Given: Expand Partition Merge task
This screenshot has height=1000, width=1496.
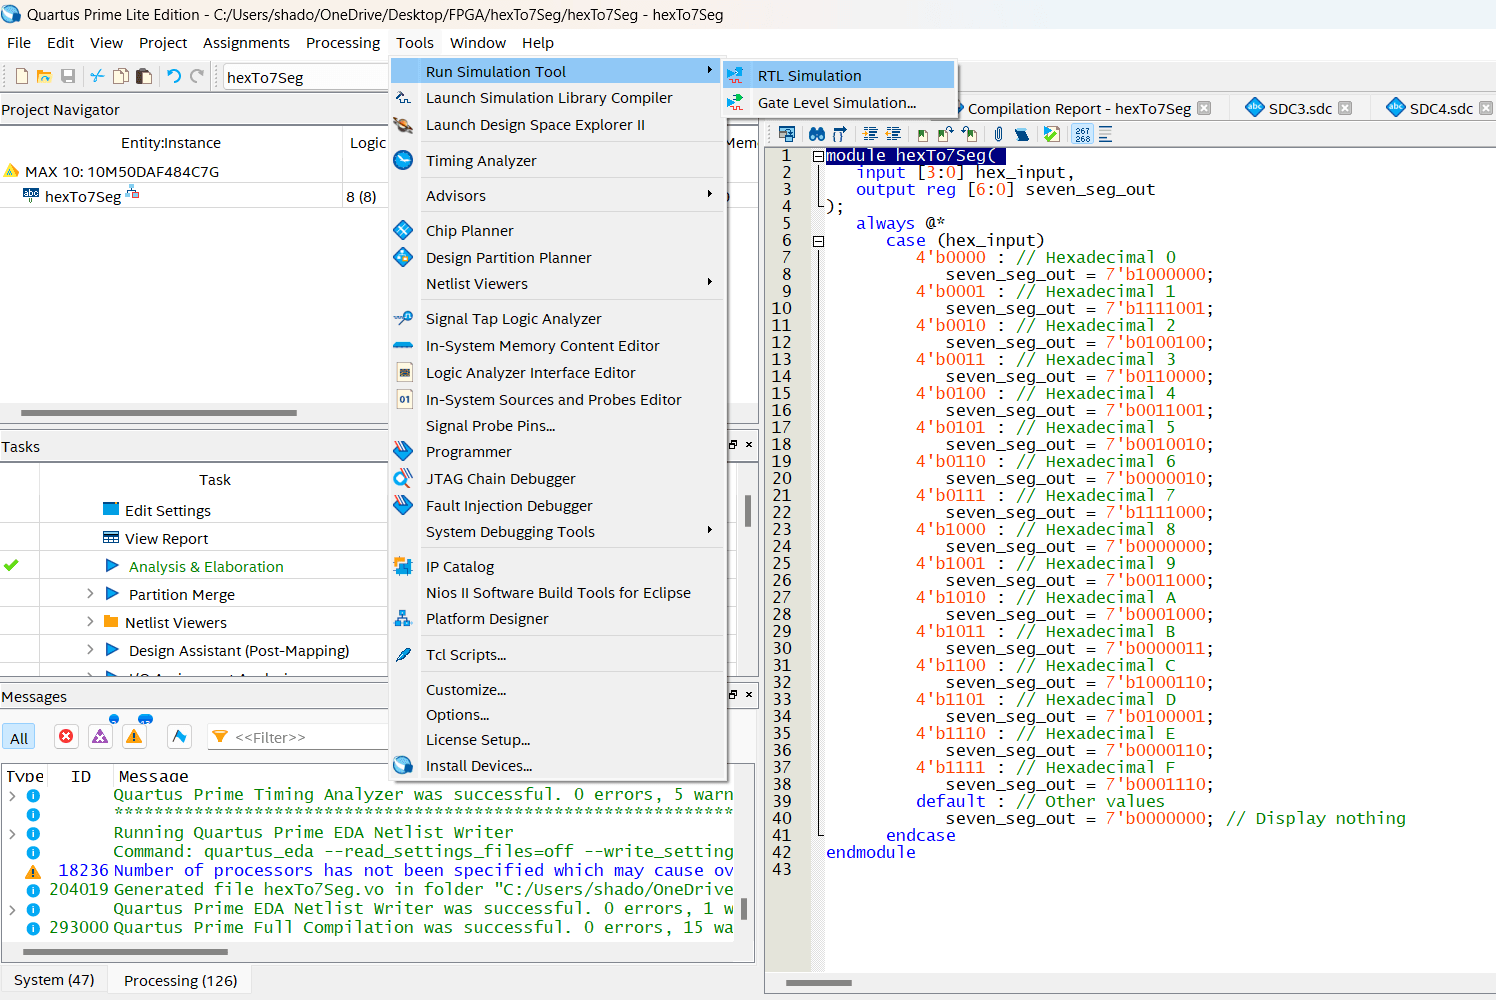Looking at the screenshot, I should pos(90,593).
